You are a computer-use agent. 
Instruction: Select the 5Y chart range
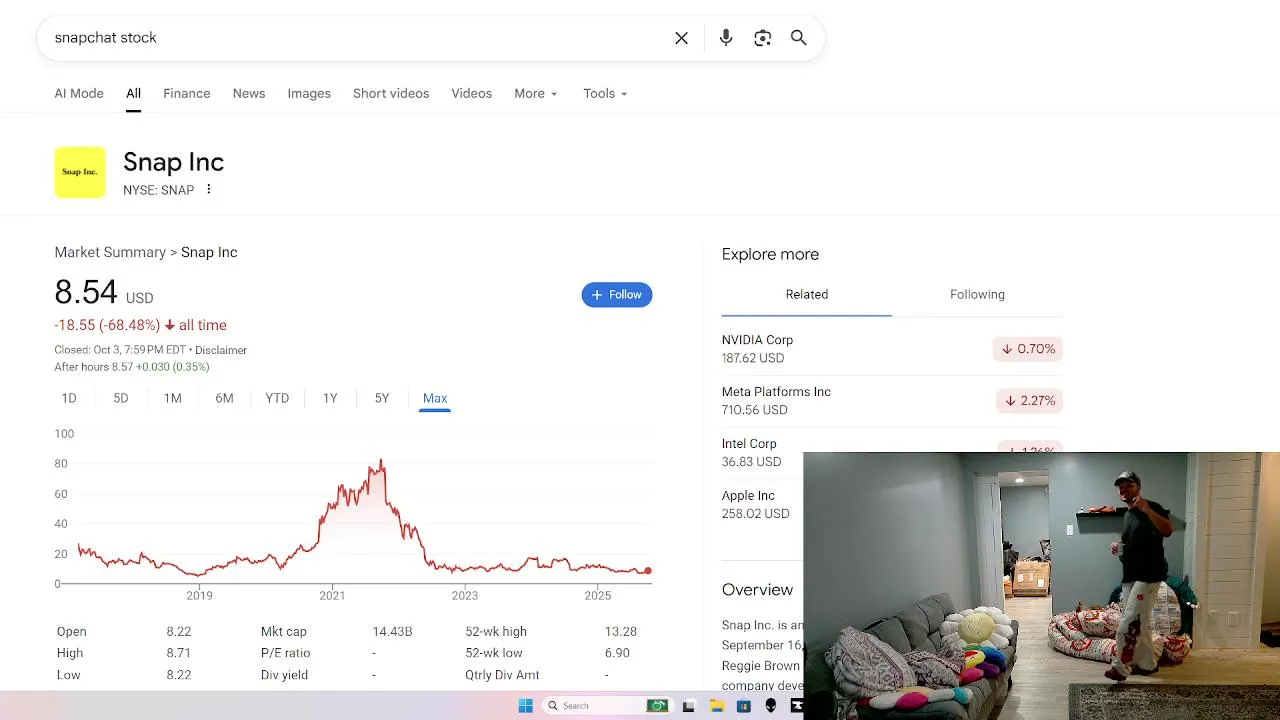click(x=382, y=398)
